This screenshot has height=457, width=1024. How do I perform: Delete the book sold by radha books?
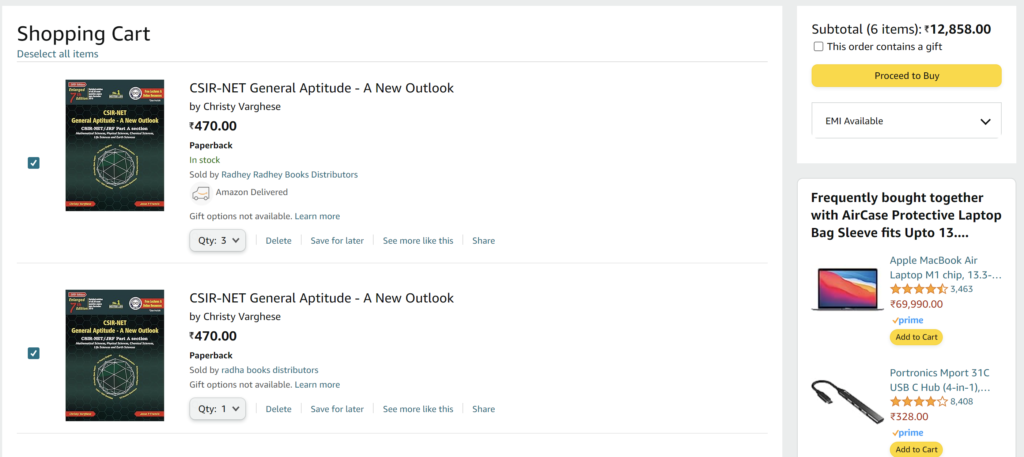(278, 409)
